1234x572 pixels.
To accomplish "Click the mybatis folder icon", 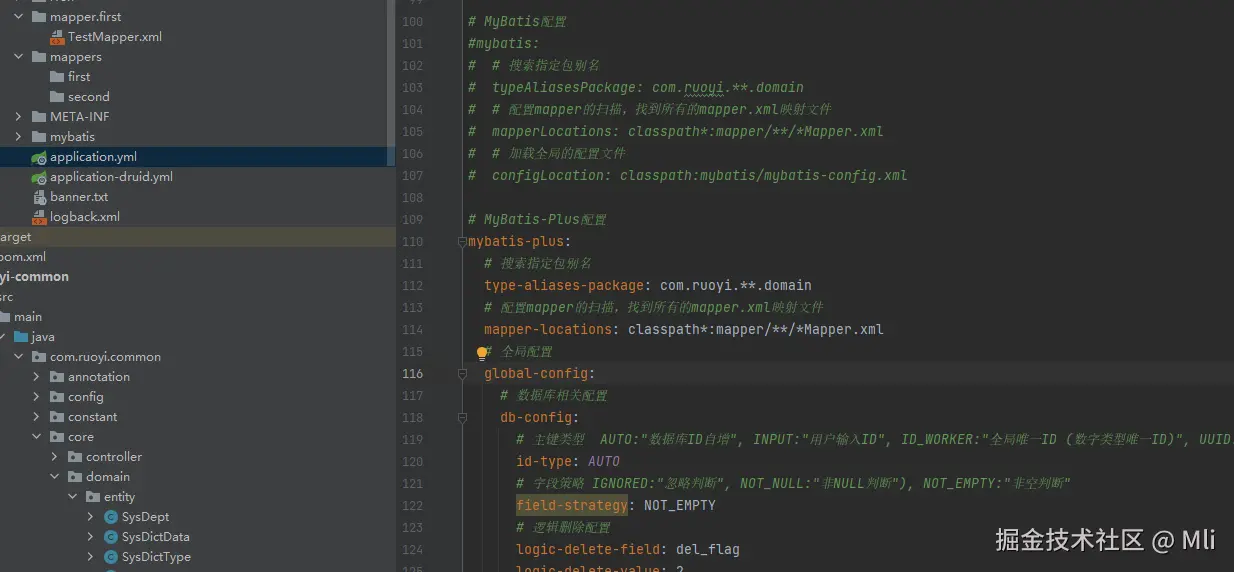I will [x=39, y=137].
